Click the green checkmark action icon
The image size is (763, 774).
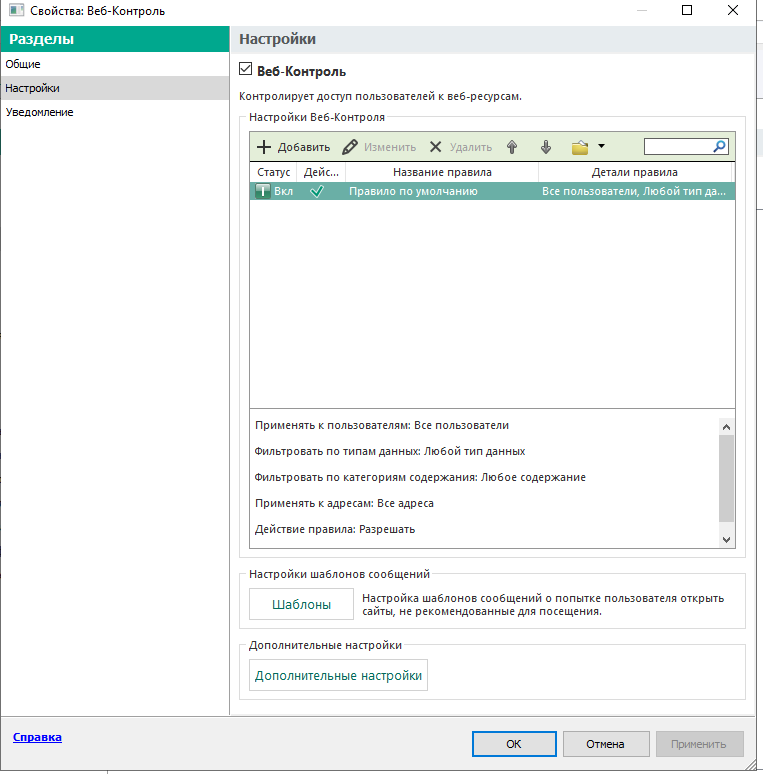pos(317,191)
